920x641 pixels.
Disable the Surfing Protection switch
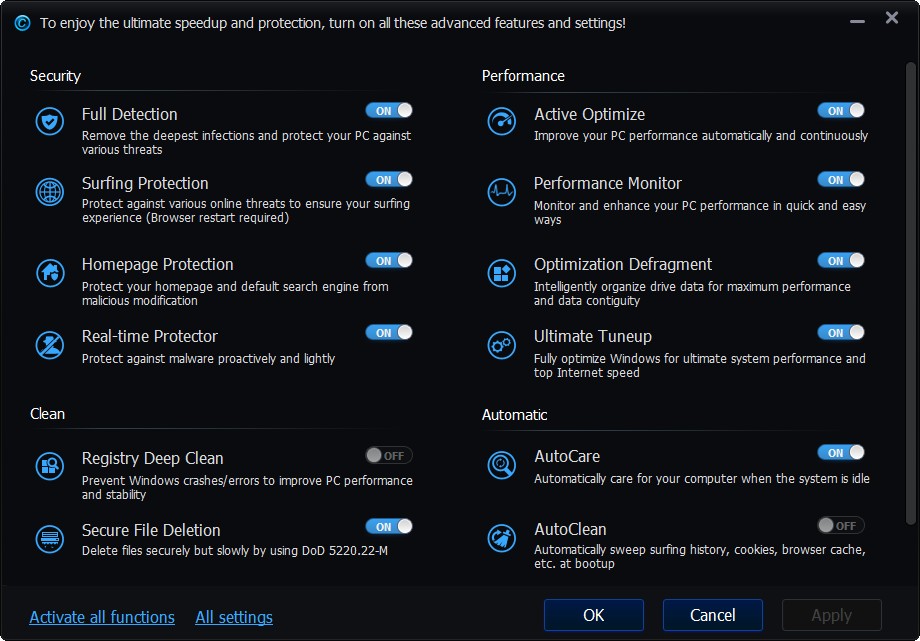tap(389, 180)
